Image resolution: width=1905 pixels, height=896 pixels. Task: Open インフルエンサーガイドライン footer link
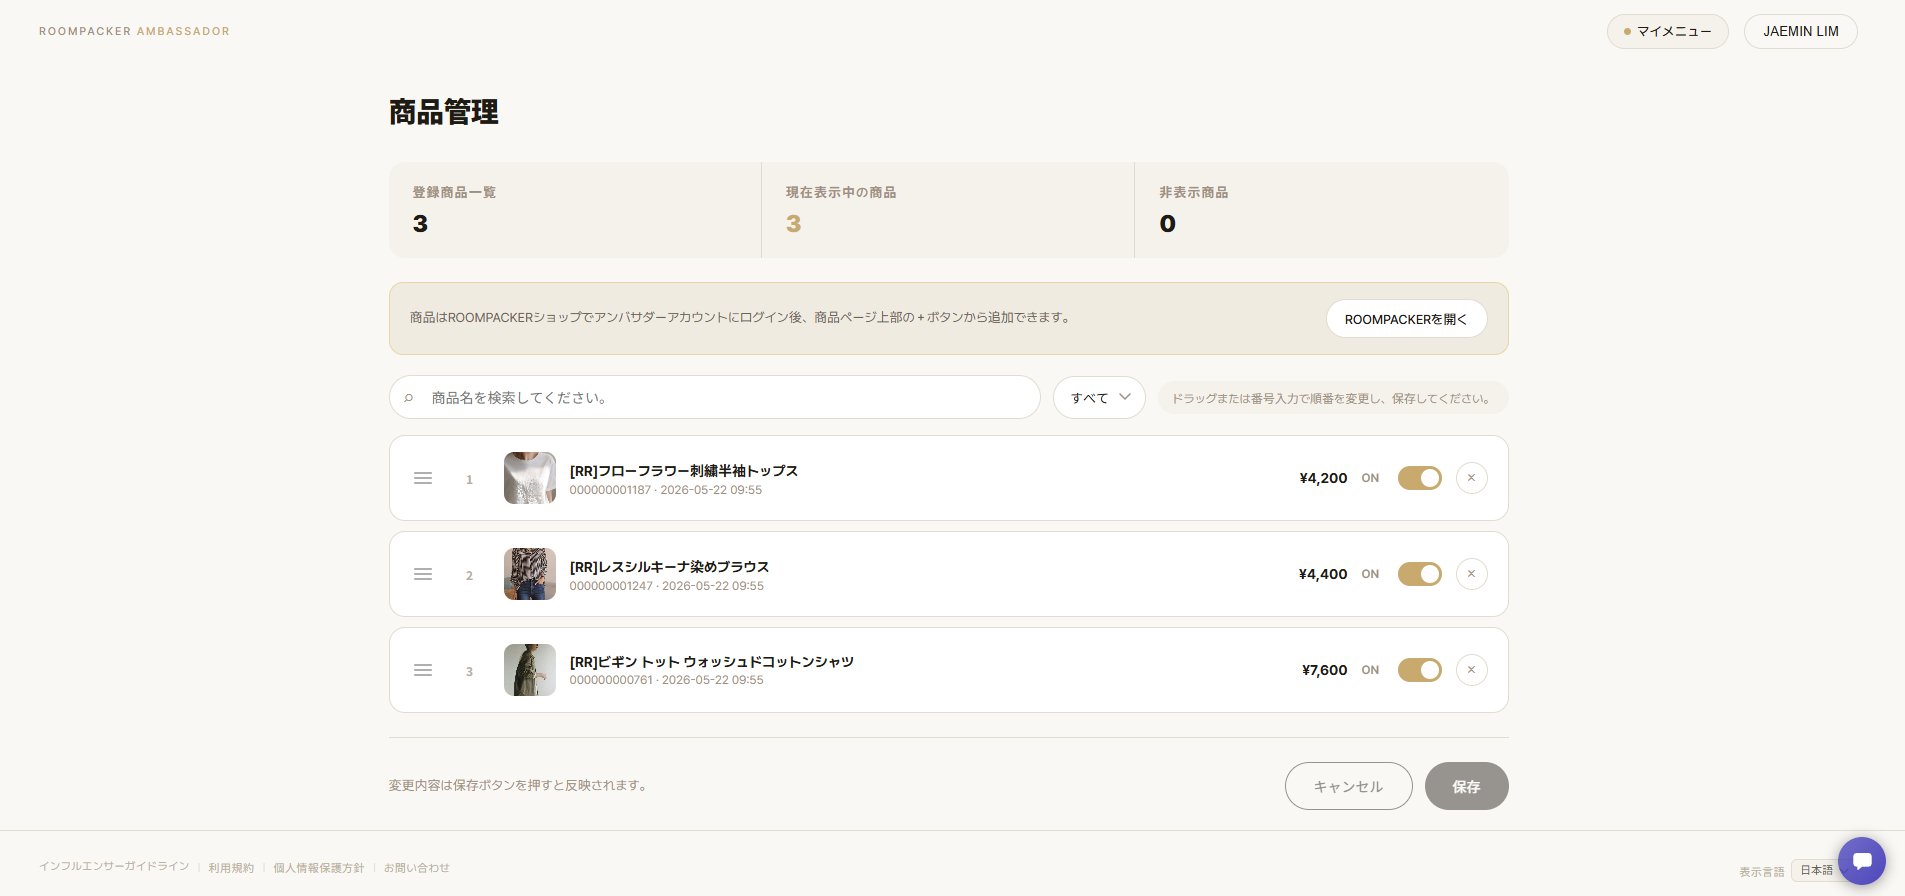[114, 867]
